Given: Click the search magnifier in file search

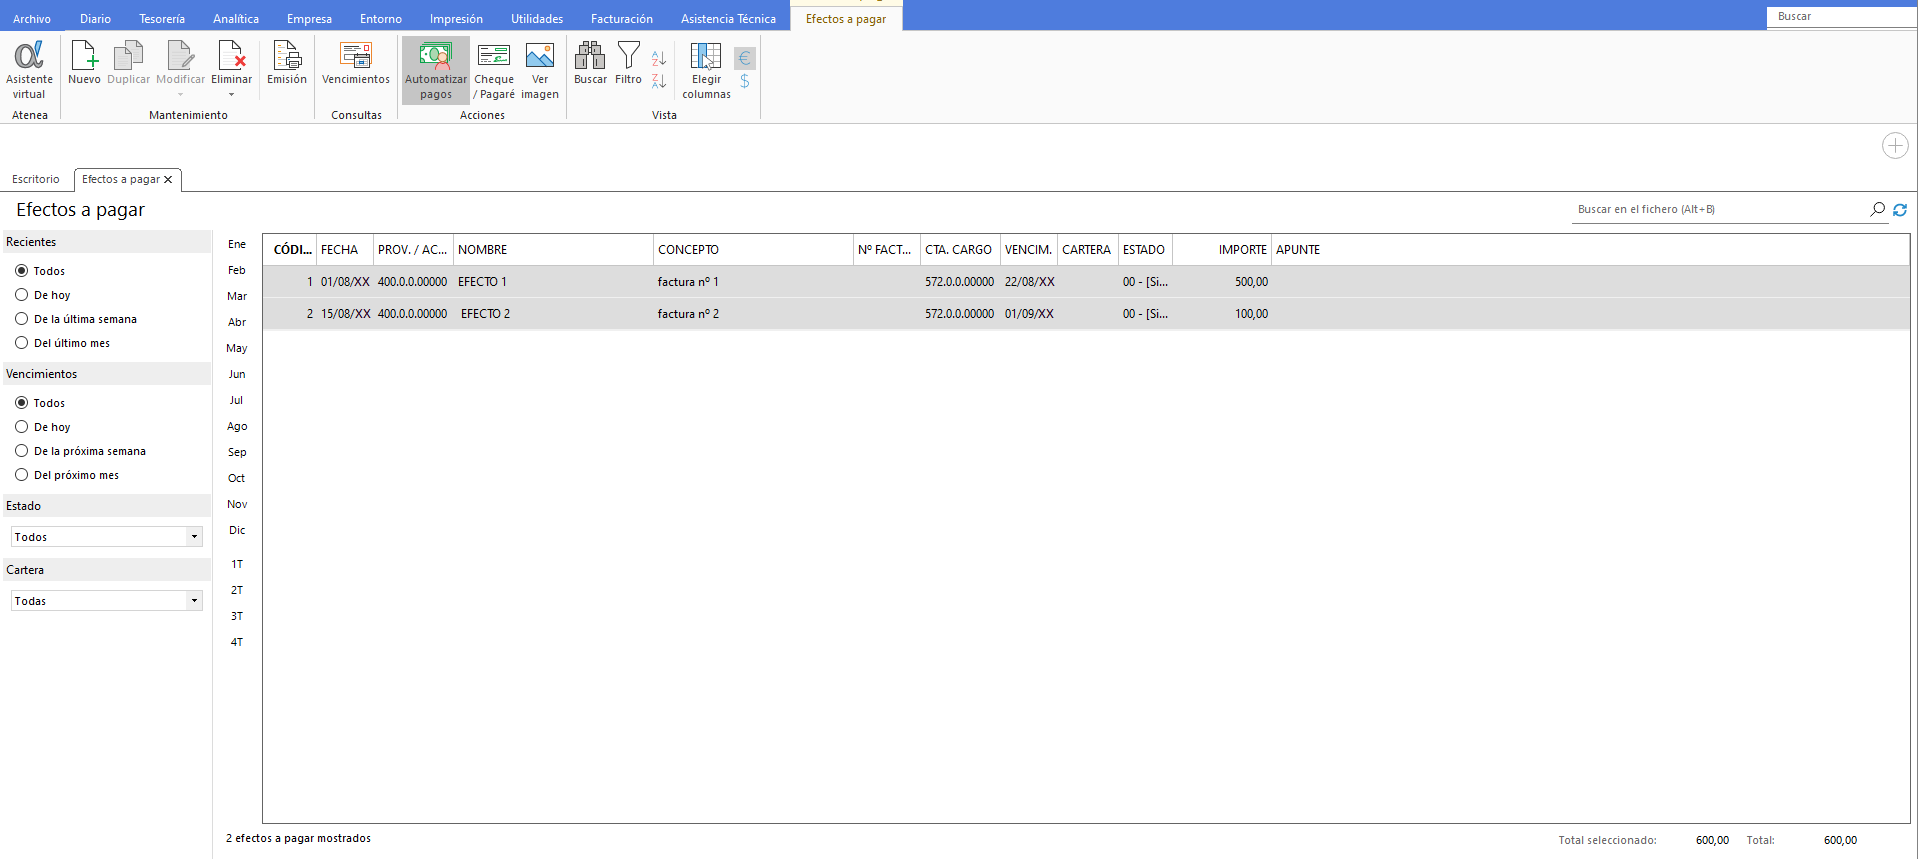Looking at the screenshot, I should [1877, 209].
